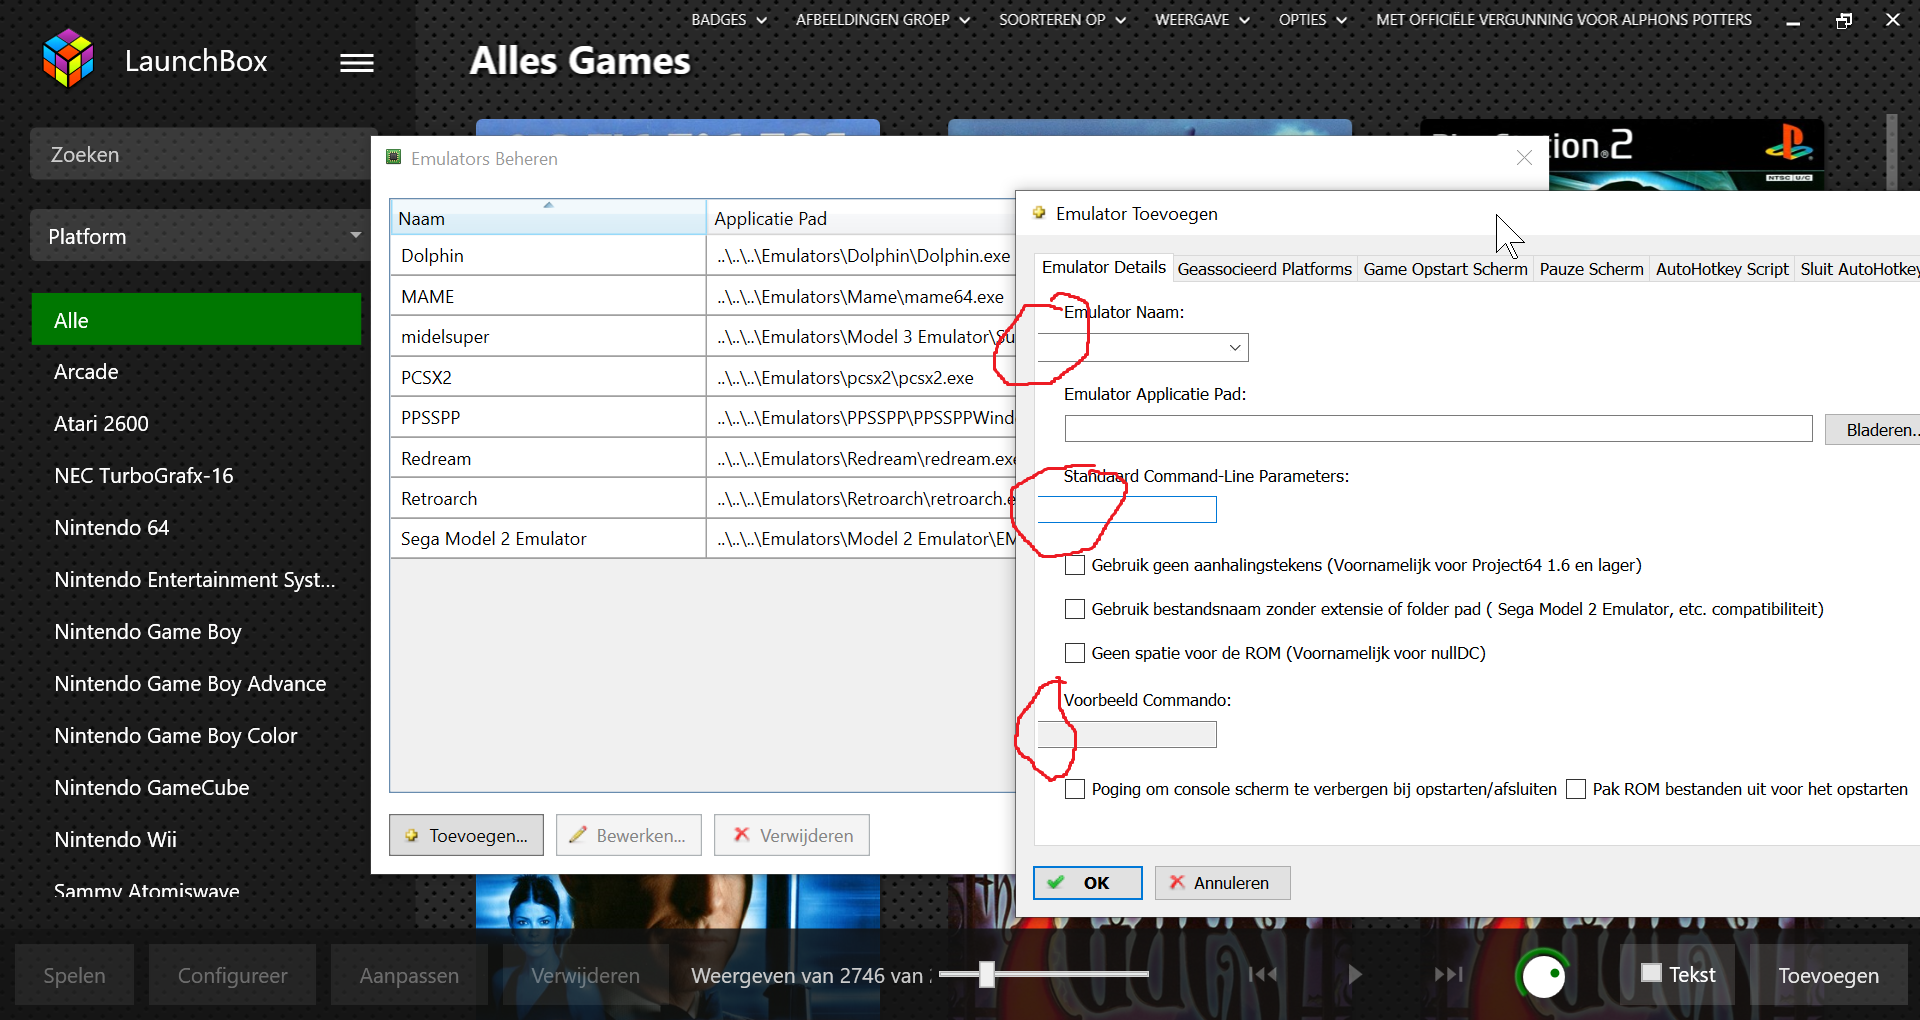Select Dolphin emulator row
Screen dimensions: 1920x1020
(703, 256)
